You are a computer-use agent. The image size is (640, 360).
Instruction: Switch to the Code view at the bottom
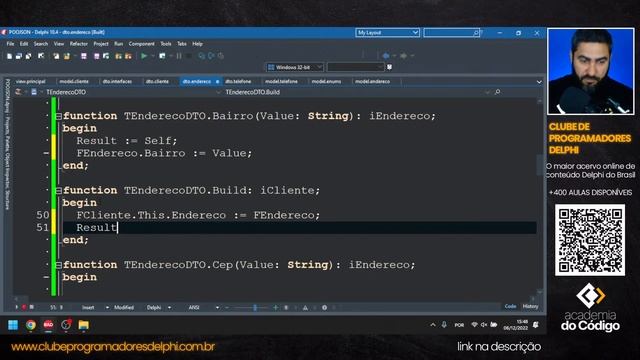[510, 306]
